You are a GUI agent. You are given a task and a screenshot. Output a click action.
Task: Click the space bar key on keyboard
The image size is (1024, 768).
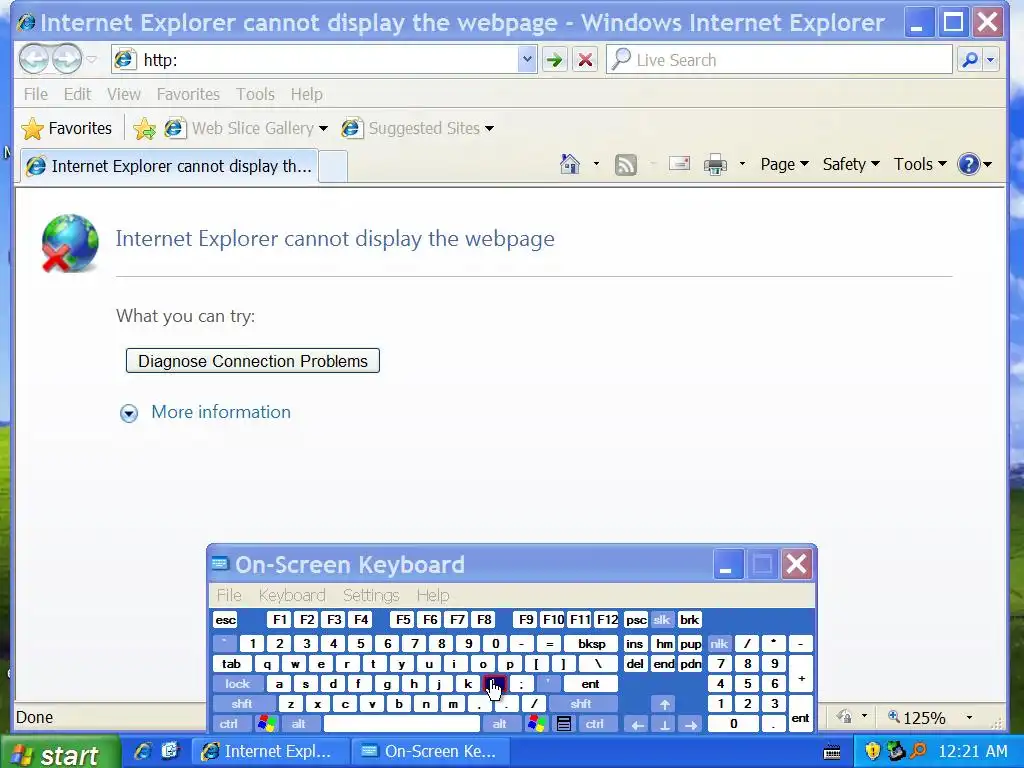402,724
